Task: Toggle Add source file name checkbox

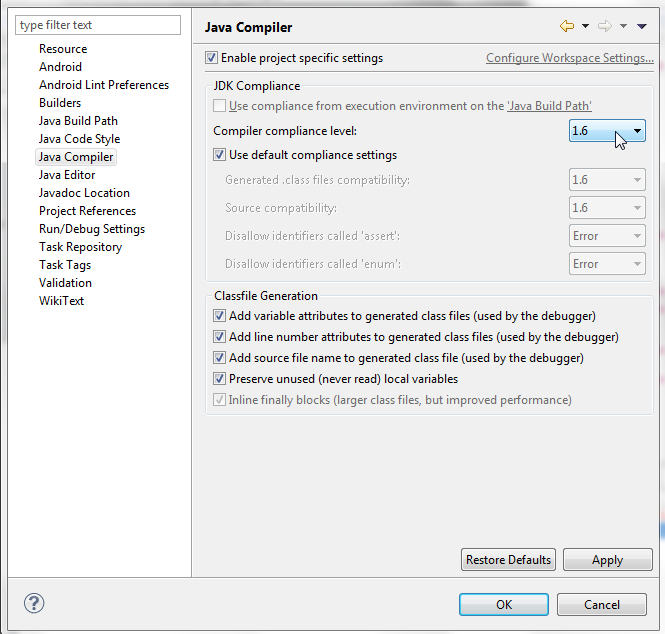Action: [219, 358]
